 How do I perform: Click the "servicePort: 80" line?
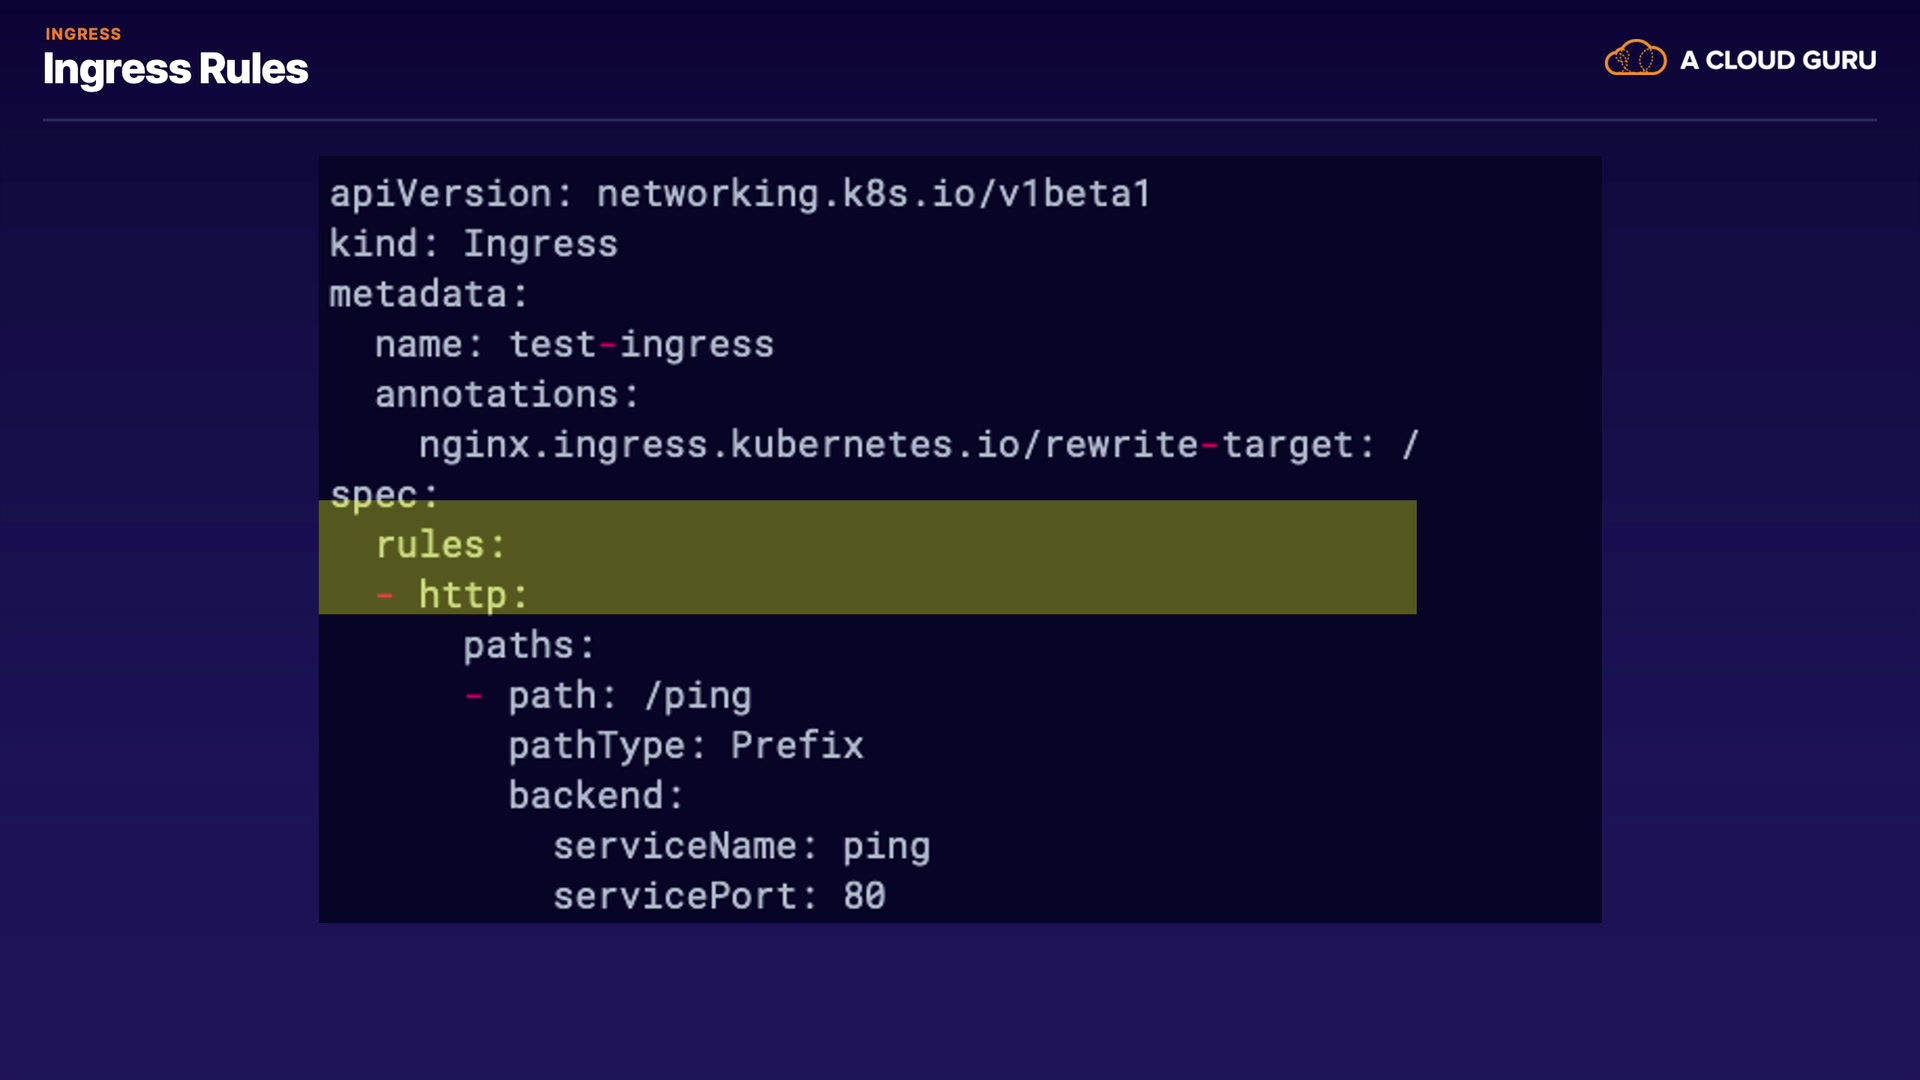point(719,896)
